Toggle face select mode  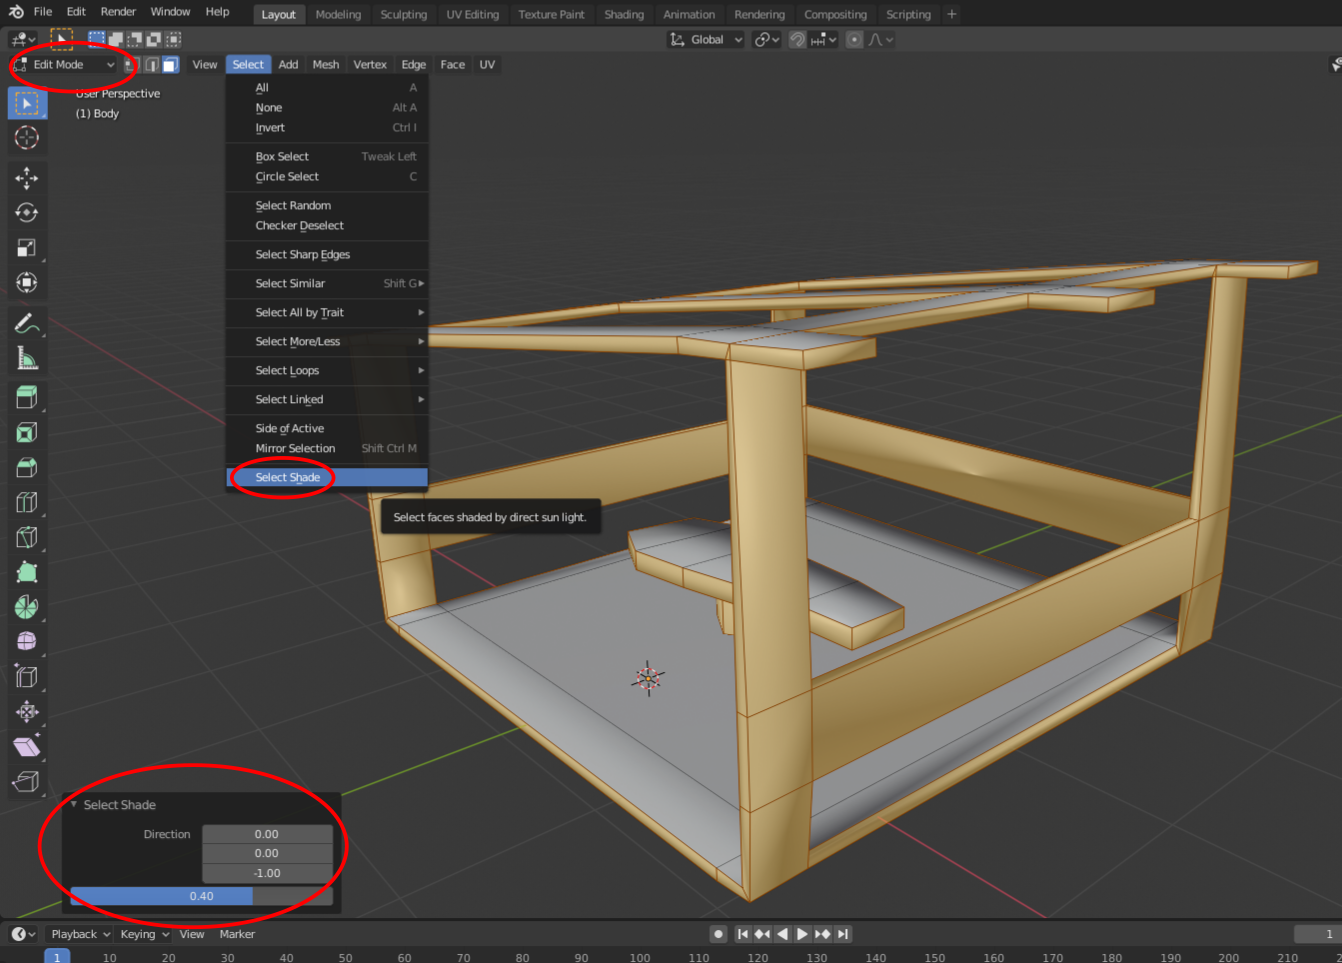click(170, 64)
